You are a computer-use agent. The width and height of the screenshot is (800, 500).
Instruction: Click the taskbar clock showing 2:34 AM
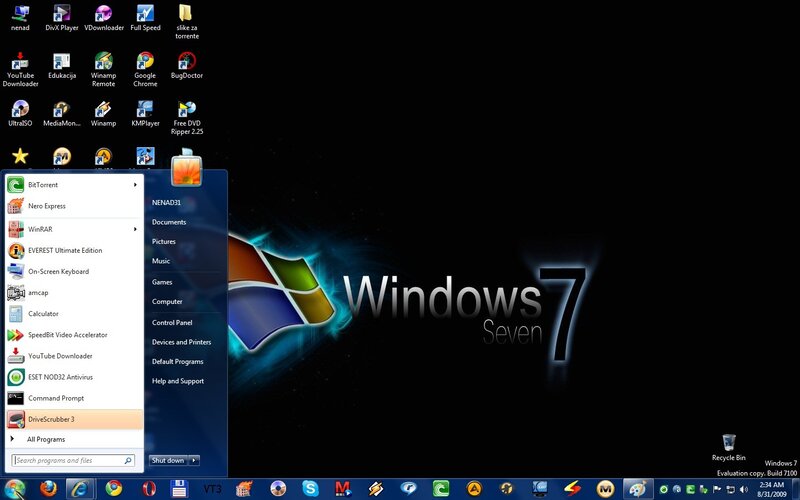[771, 489]
